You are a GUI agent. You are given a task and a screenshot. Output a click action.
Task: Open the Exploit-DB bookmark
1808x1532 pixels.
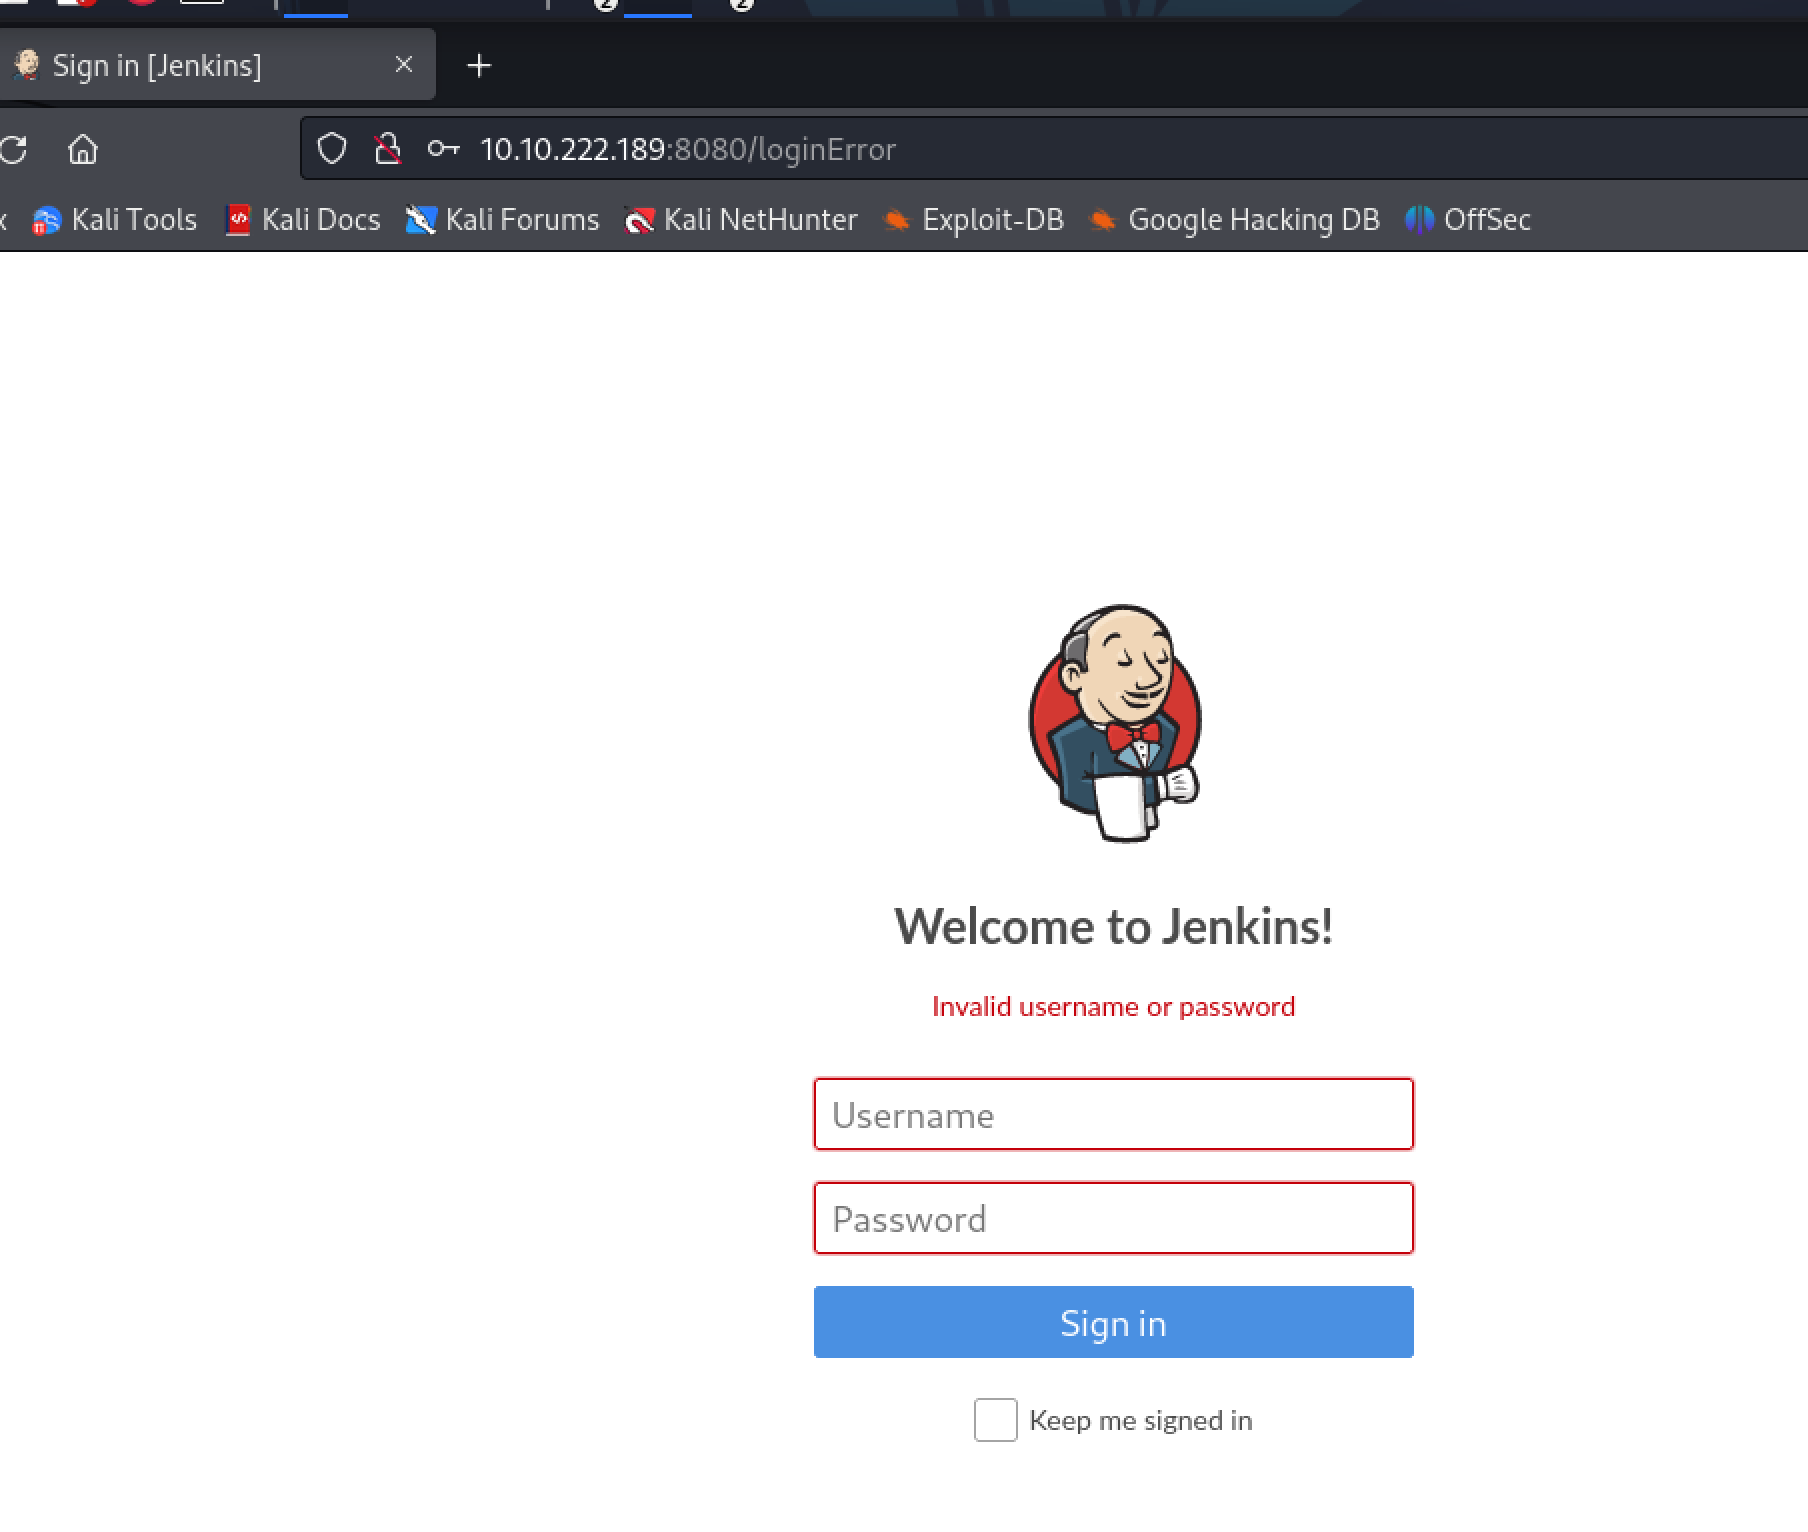tap(974, 220)
